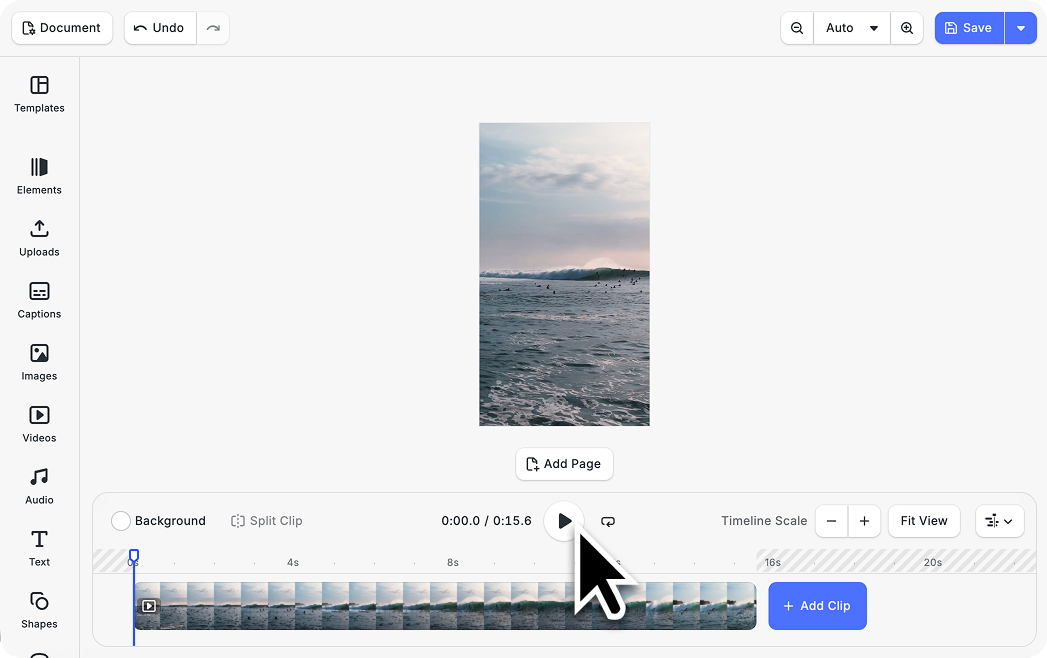
Task: Open the Elements panel
Action: click(x=39, y=176)
